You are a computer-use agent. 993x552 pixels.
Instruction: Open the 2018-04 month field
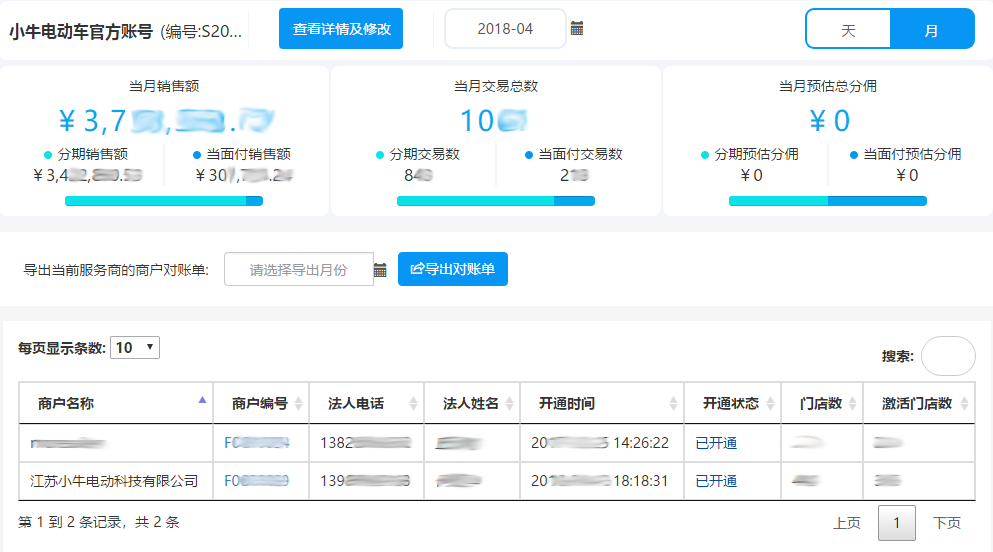[x=505, y=29]
